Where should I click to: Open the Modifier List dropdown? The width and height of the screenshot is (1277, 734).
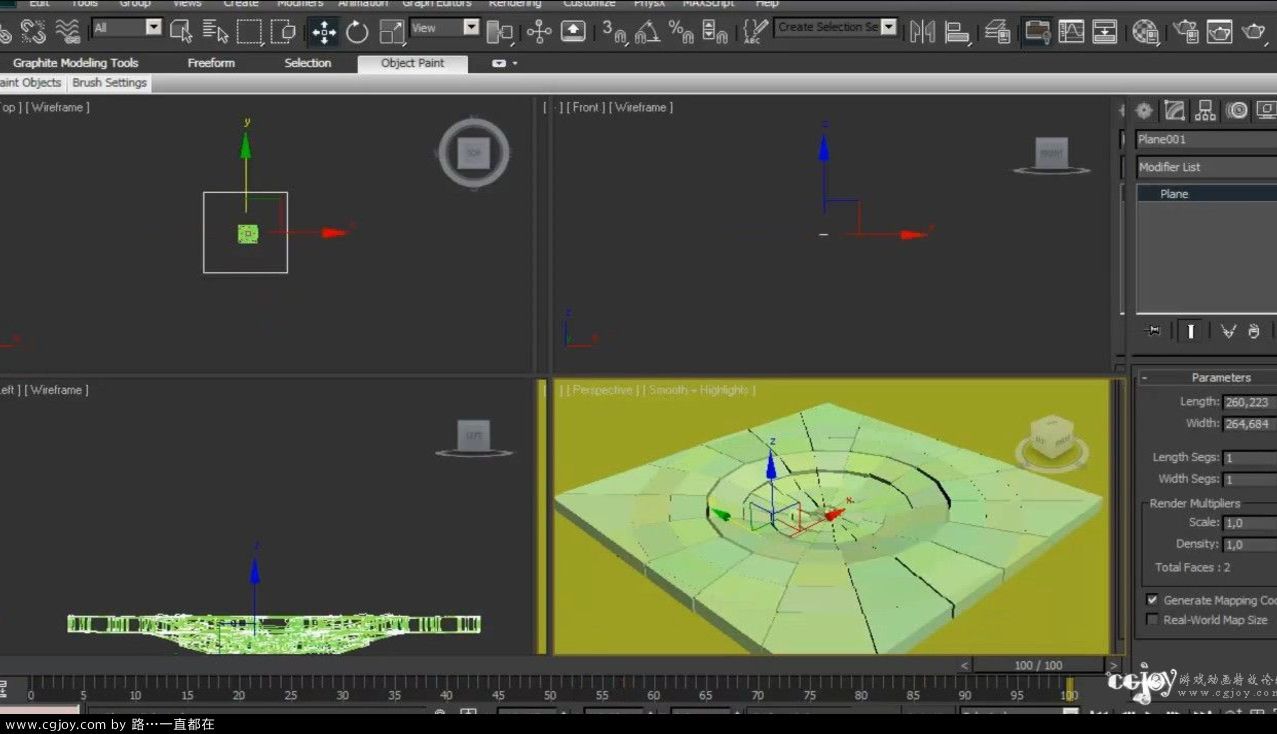pos(1207,167)
